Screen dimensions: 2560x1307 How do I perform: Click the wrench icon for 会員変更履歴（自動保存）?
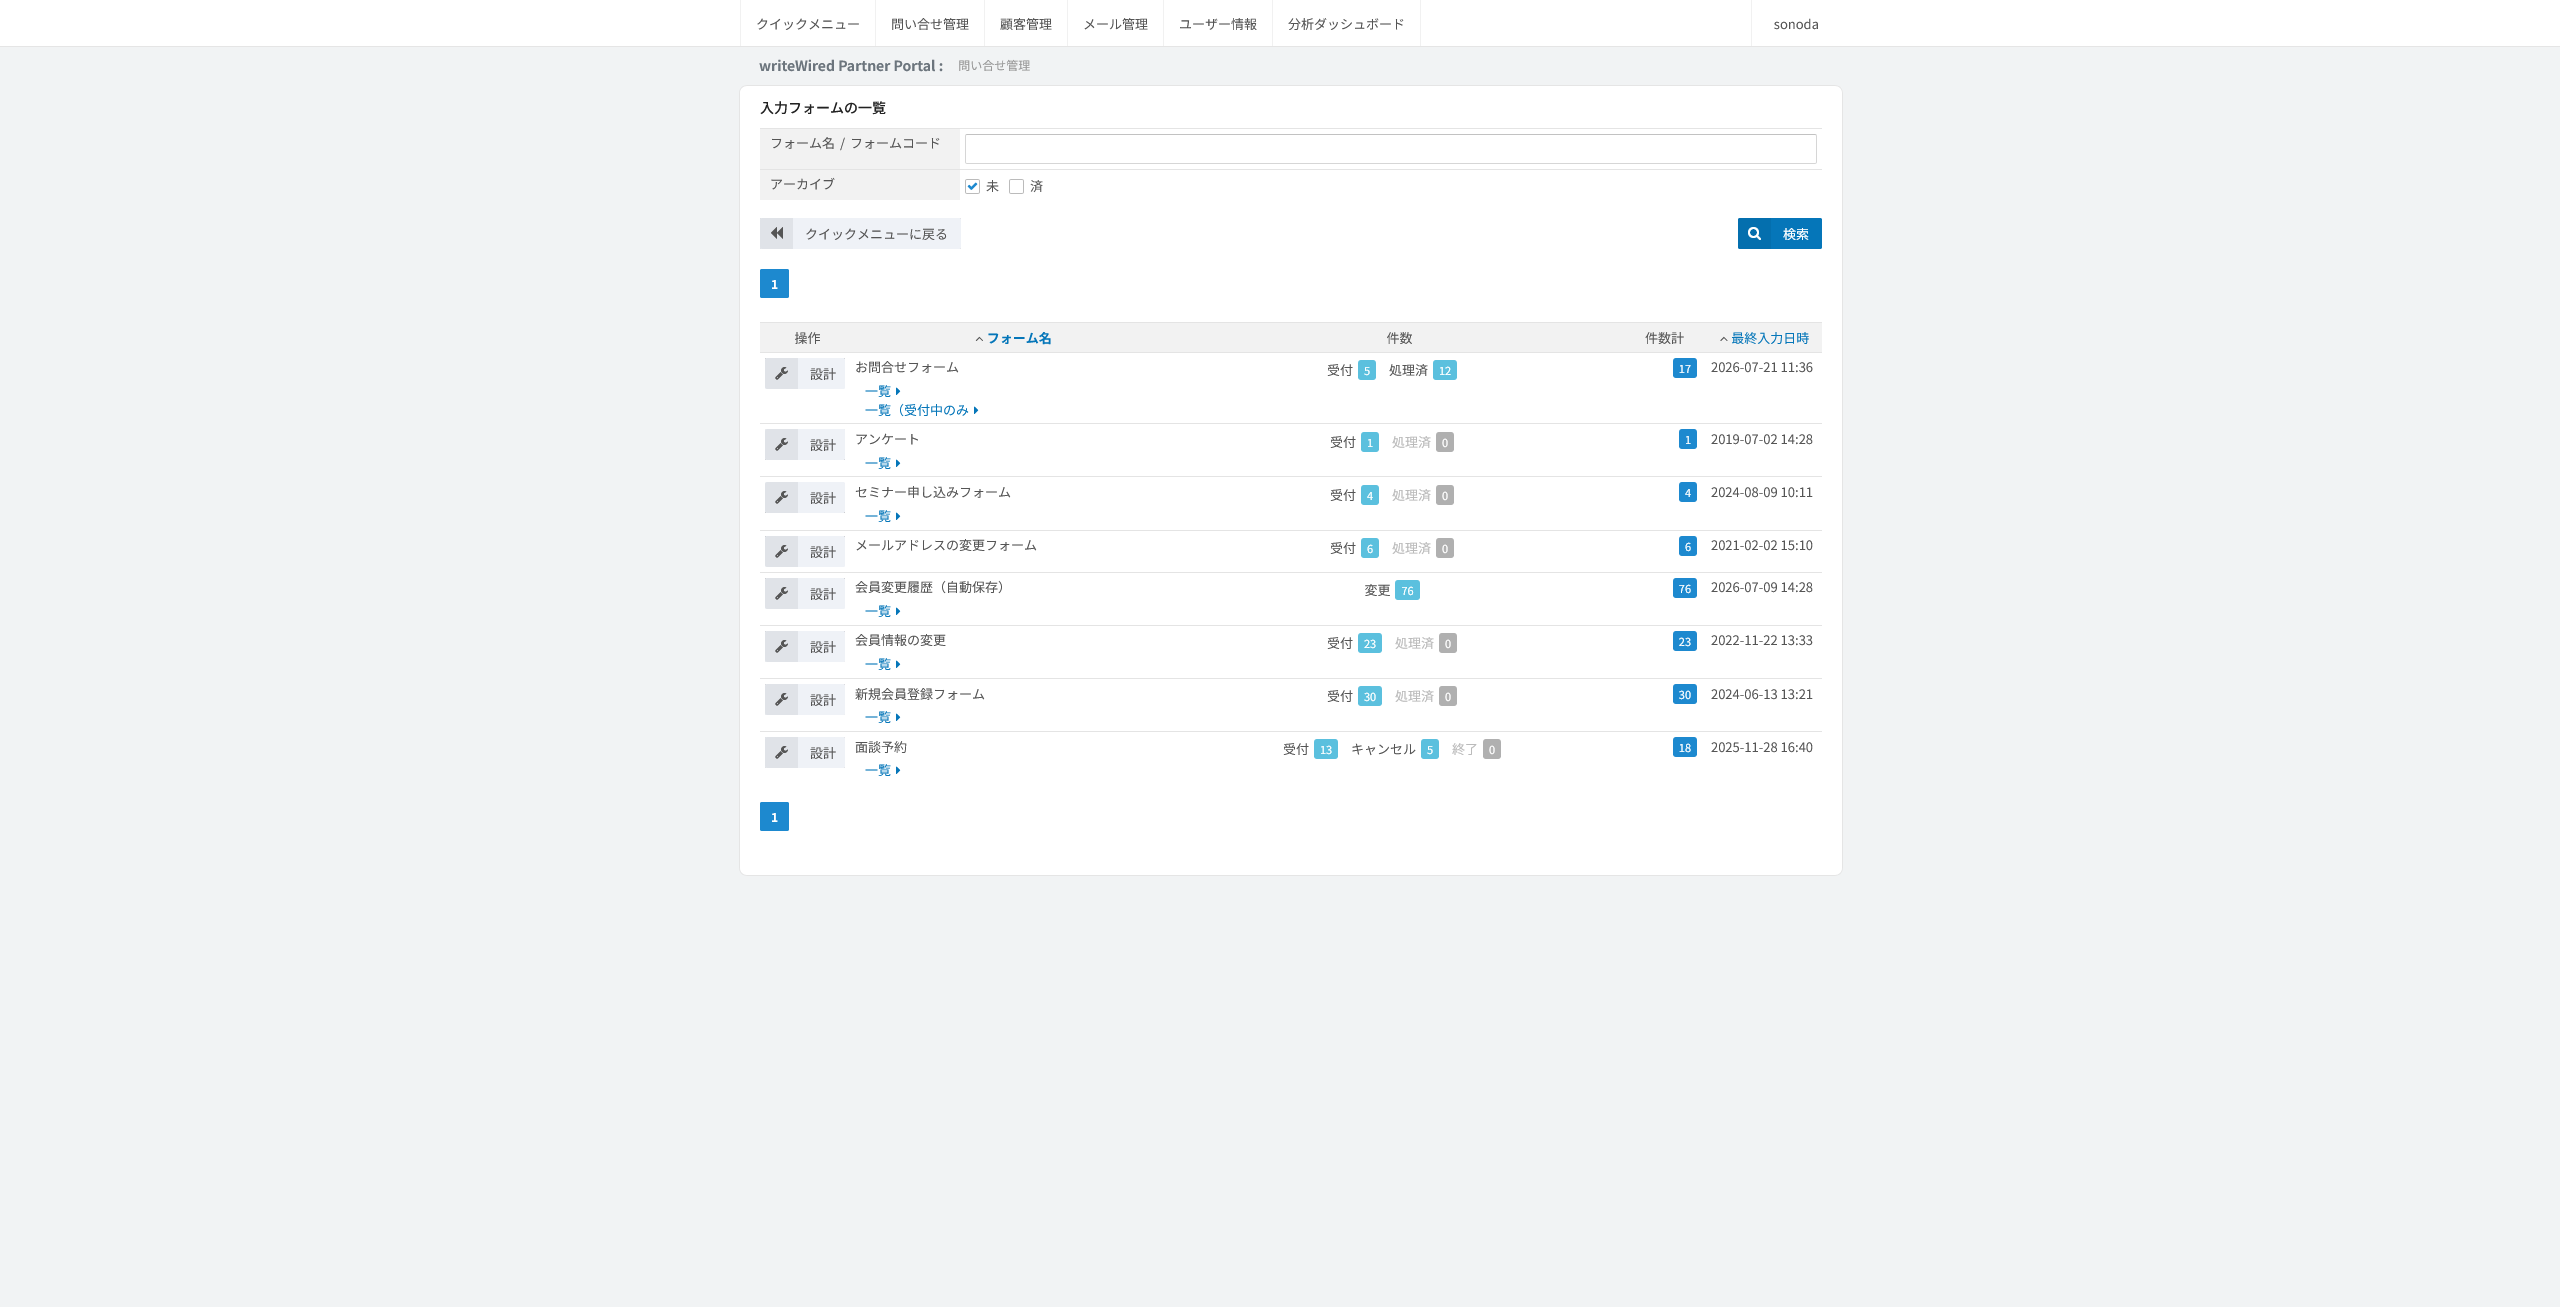coord(782,594)
